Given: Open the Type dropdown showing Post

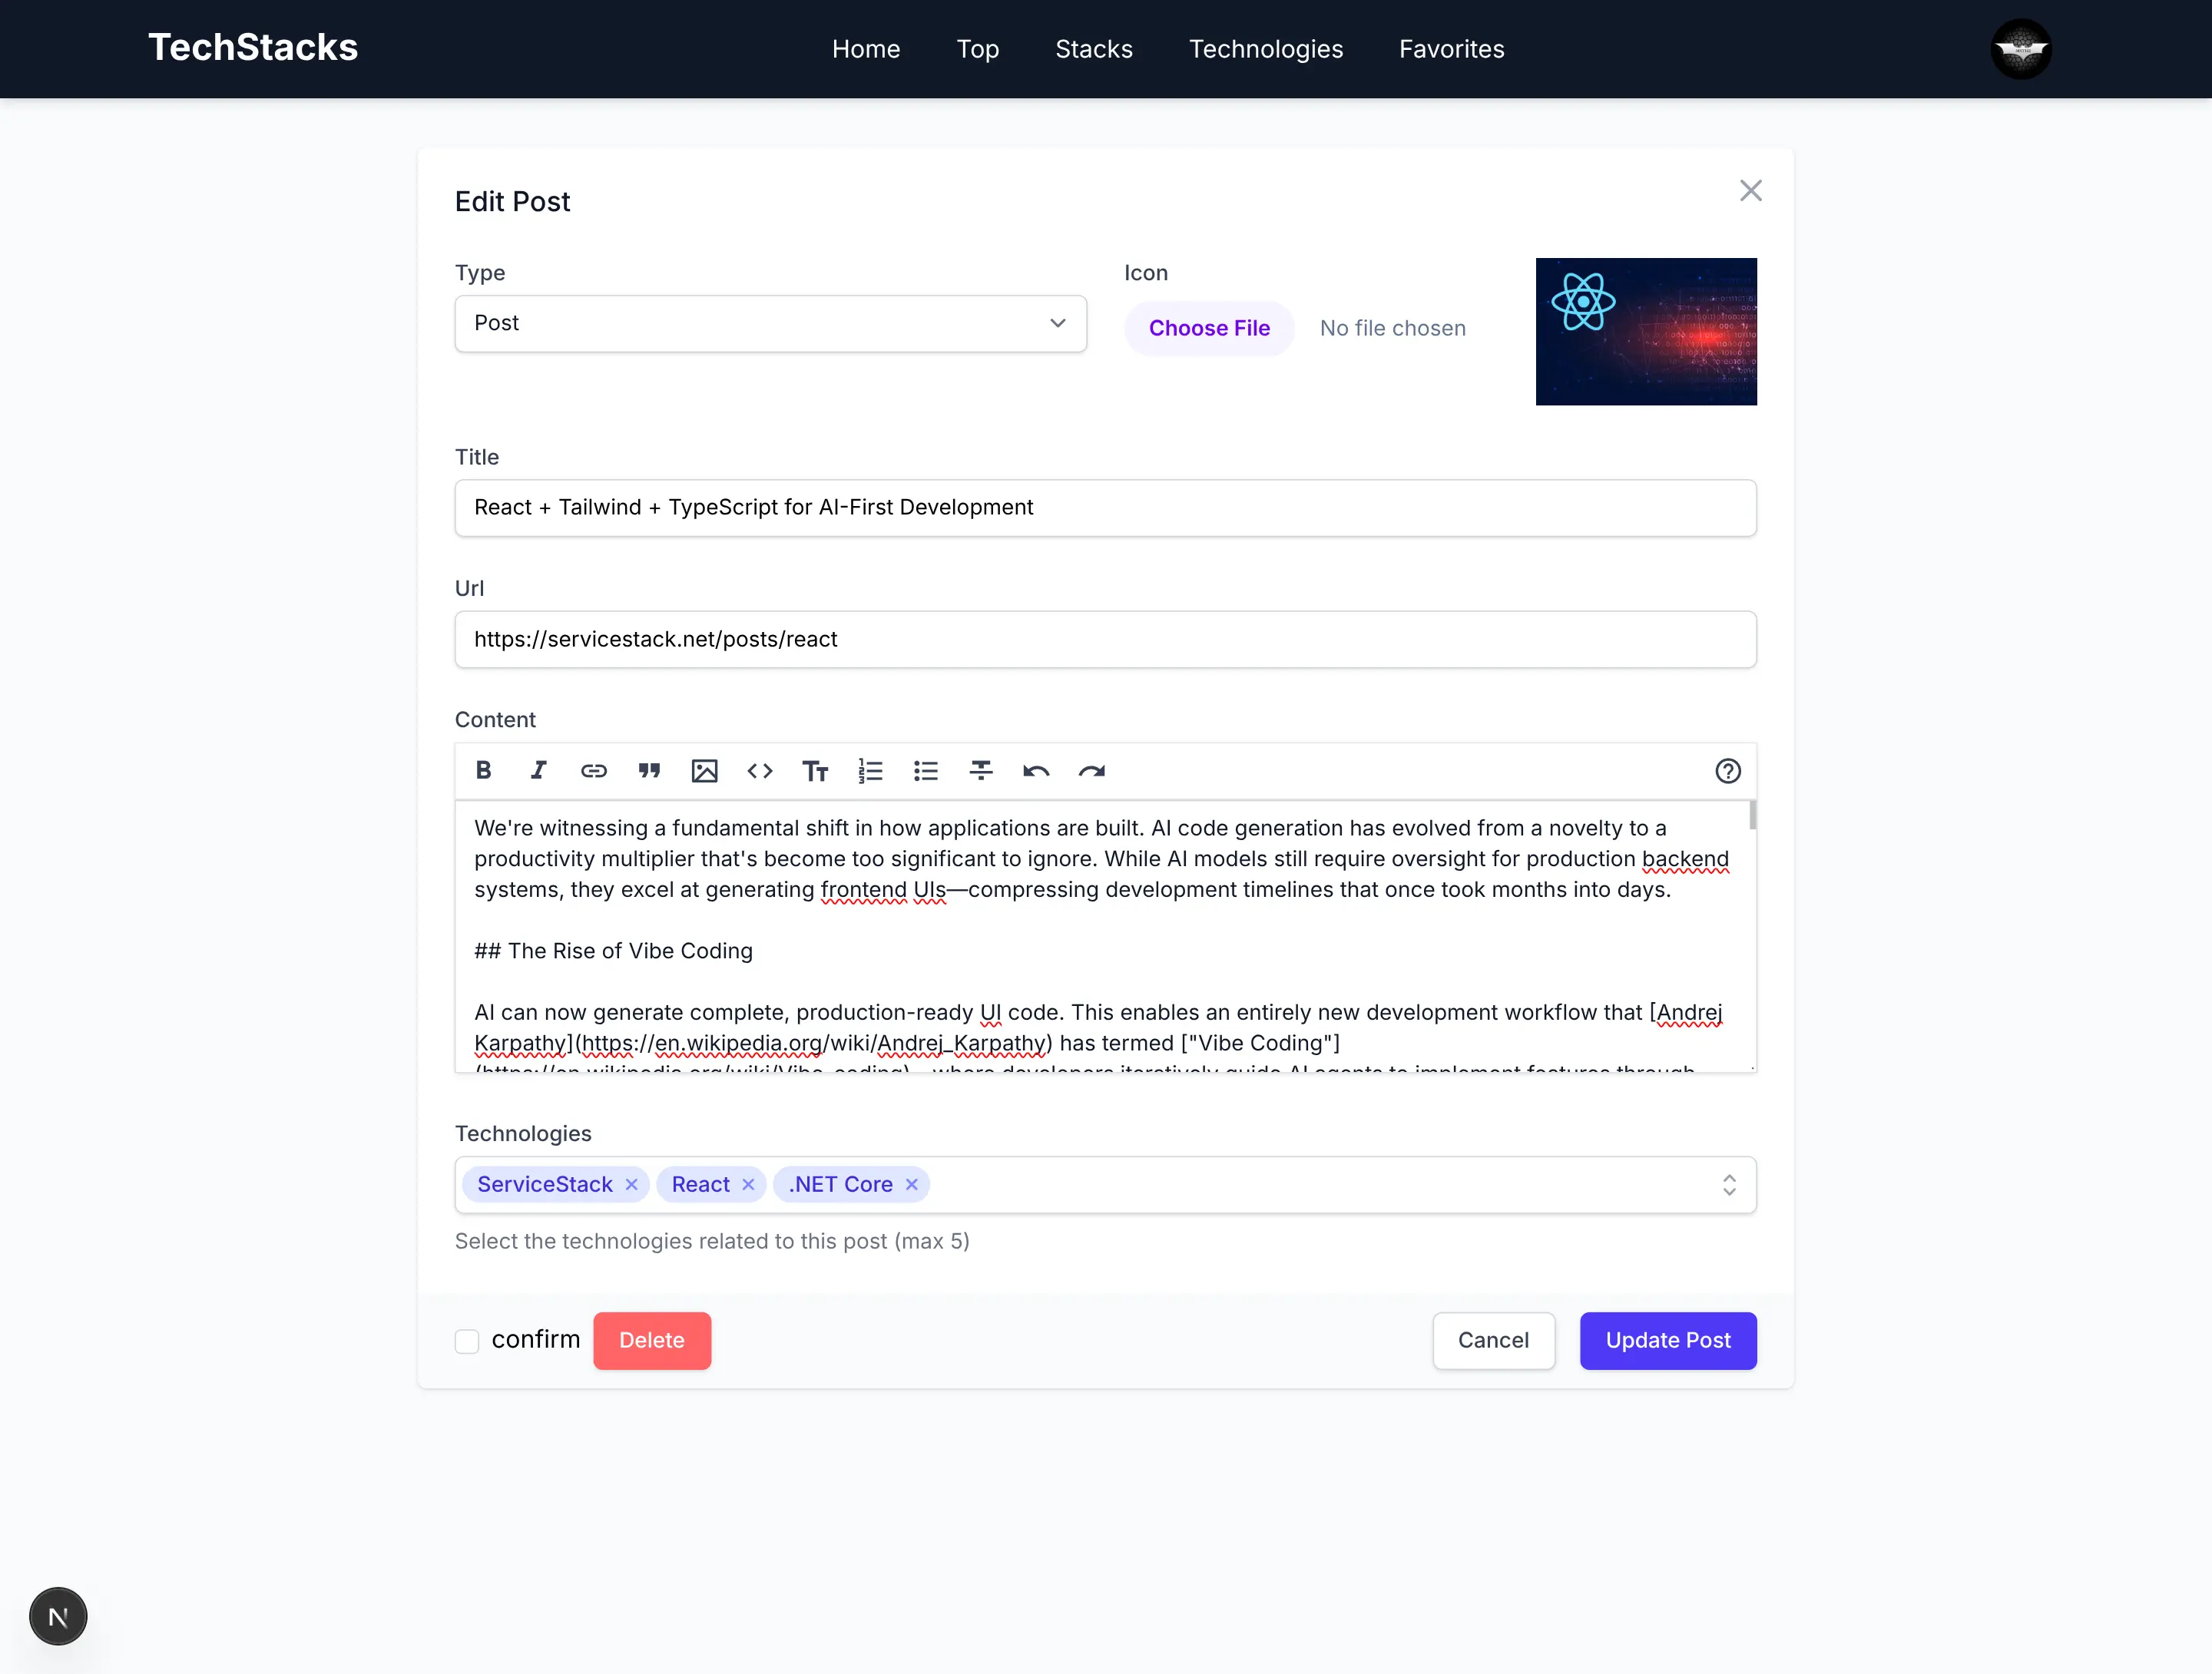Looking at the screenshot, I should [770, 323].
